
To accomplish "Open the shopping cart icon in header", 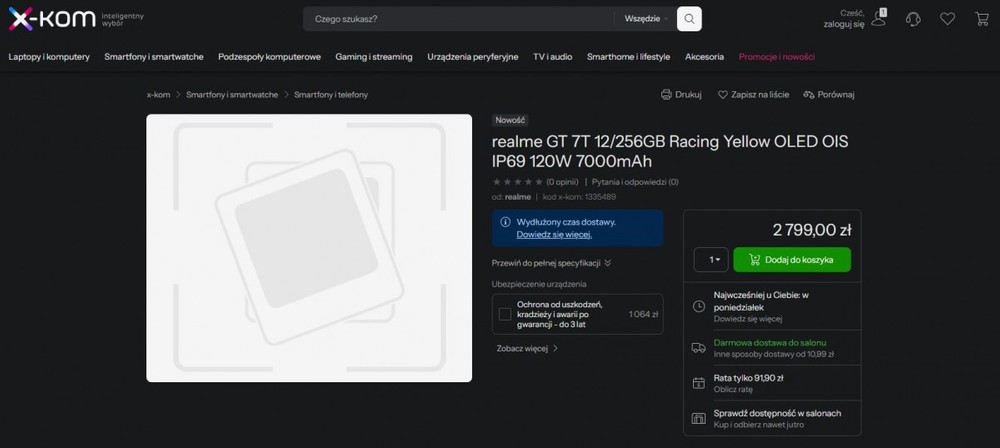I will coord(981,19).
